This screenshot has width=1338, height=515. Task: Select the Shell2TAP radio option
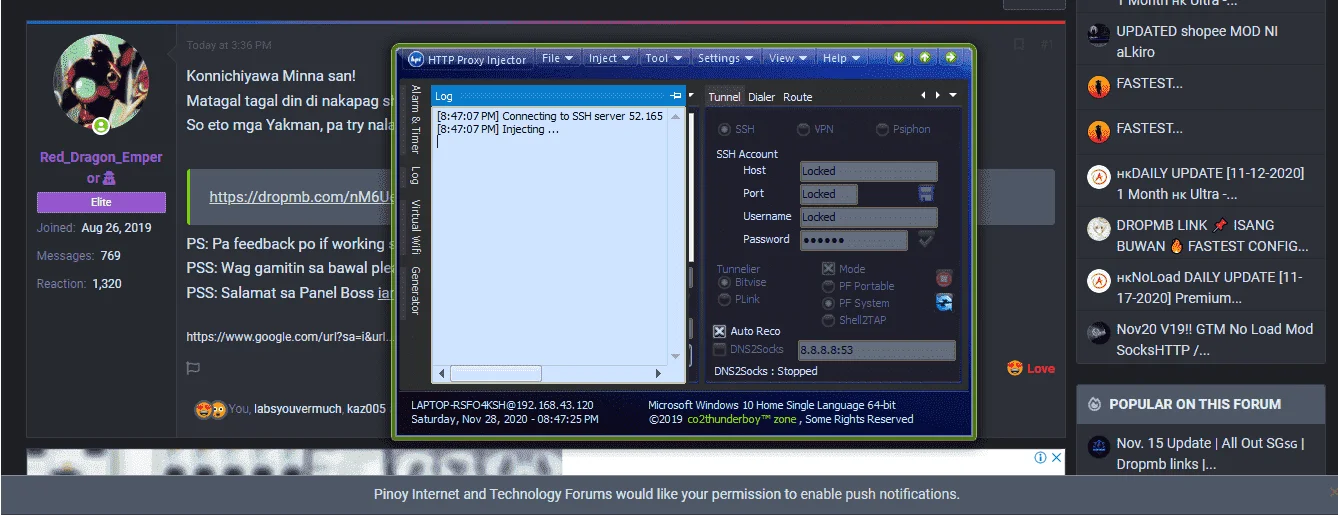828,320
